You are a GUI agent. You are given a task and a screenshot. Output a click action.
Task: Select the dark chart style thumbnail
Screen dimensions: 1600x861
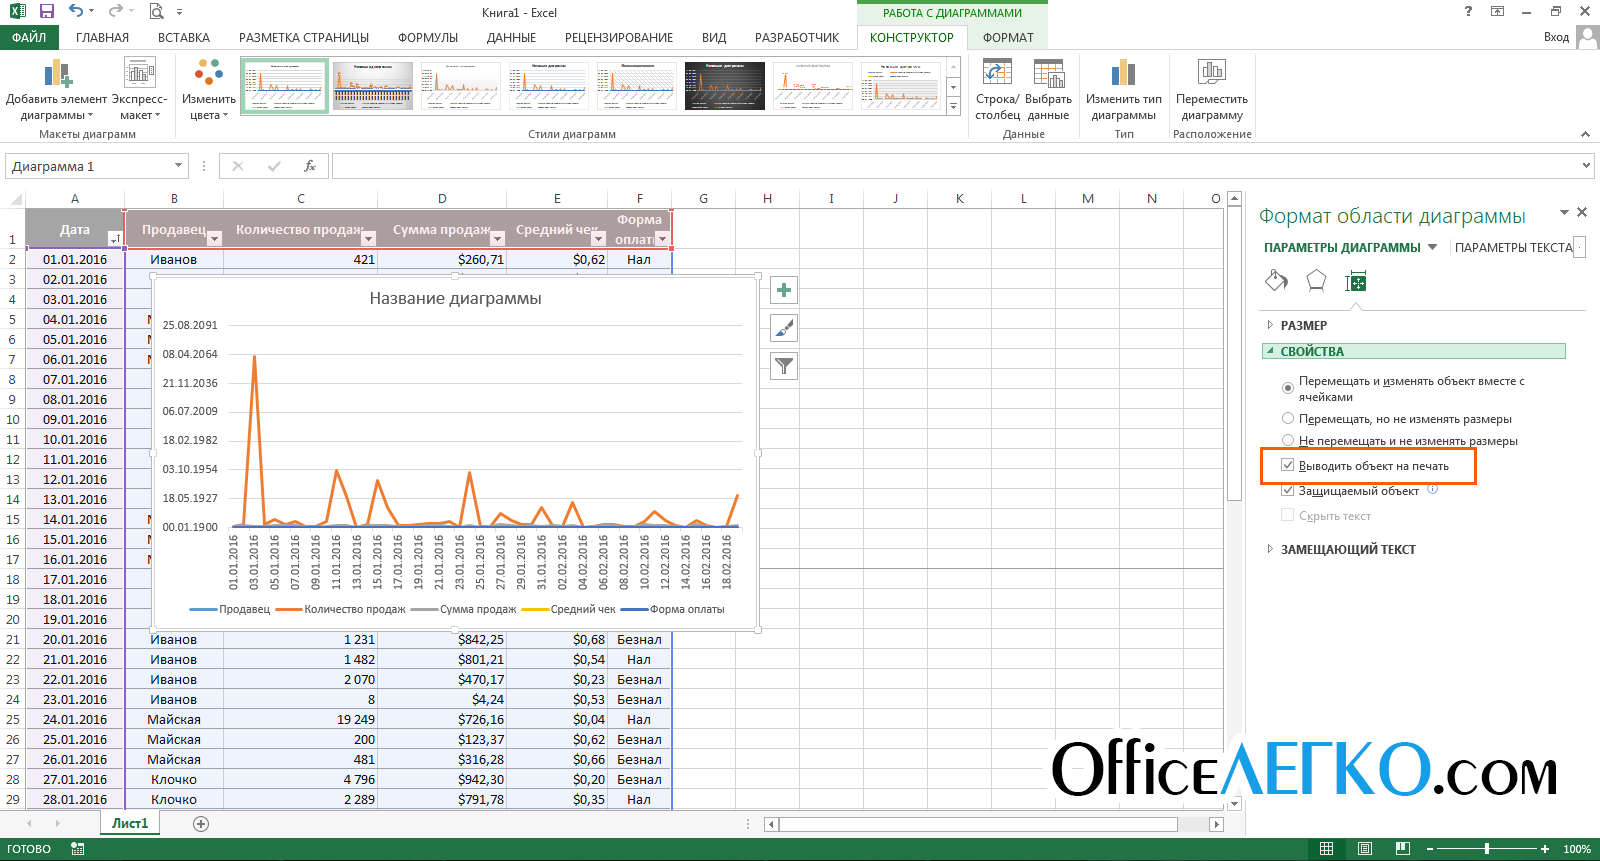pos(725,85)
